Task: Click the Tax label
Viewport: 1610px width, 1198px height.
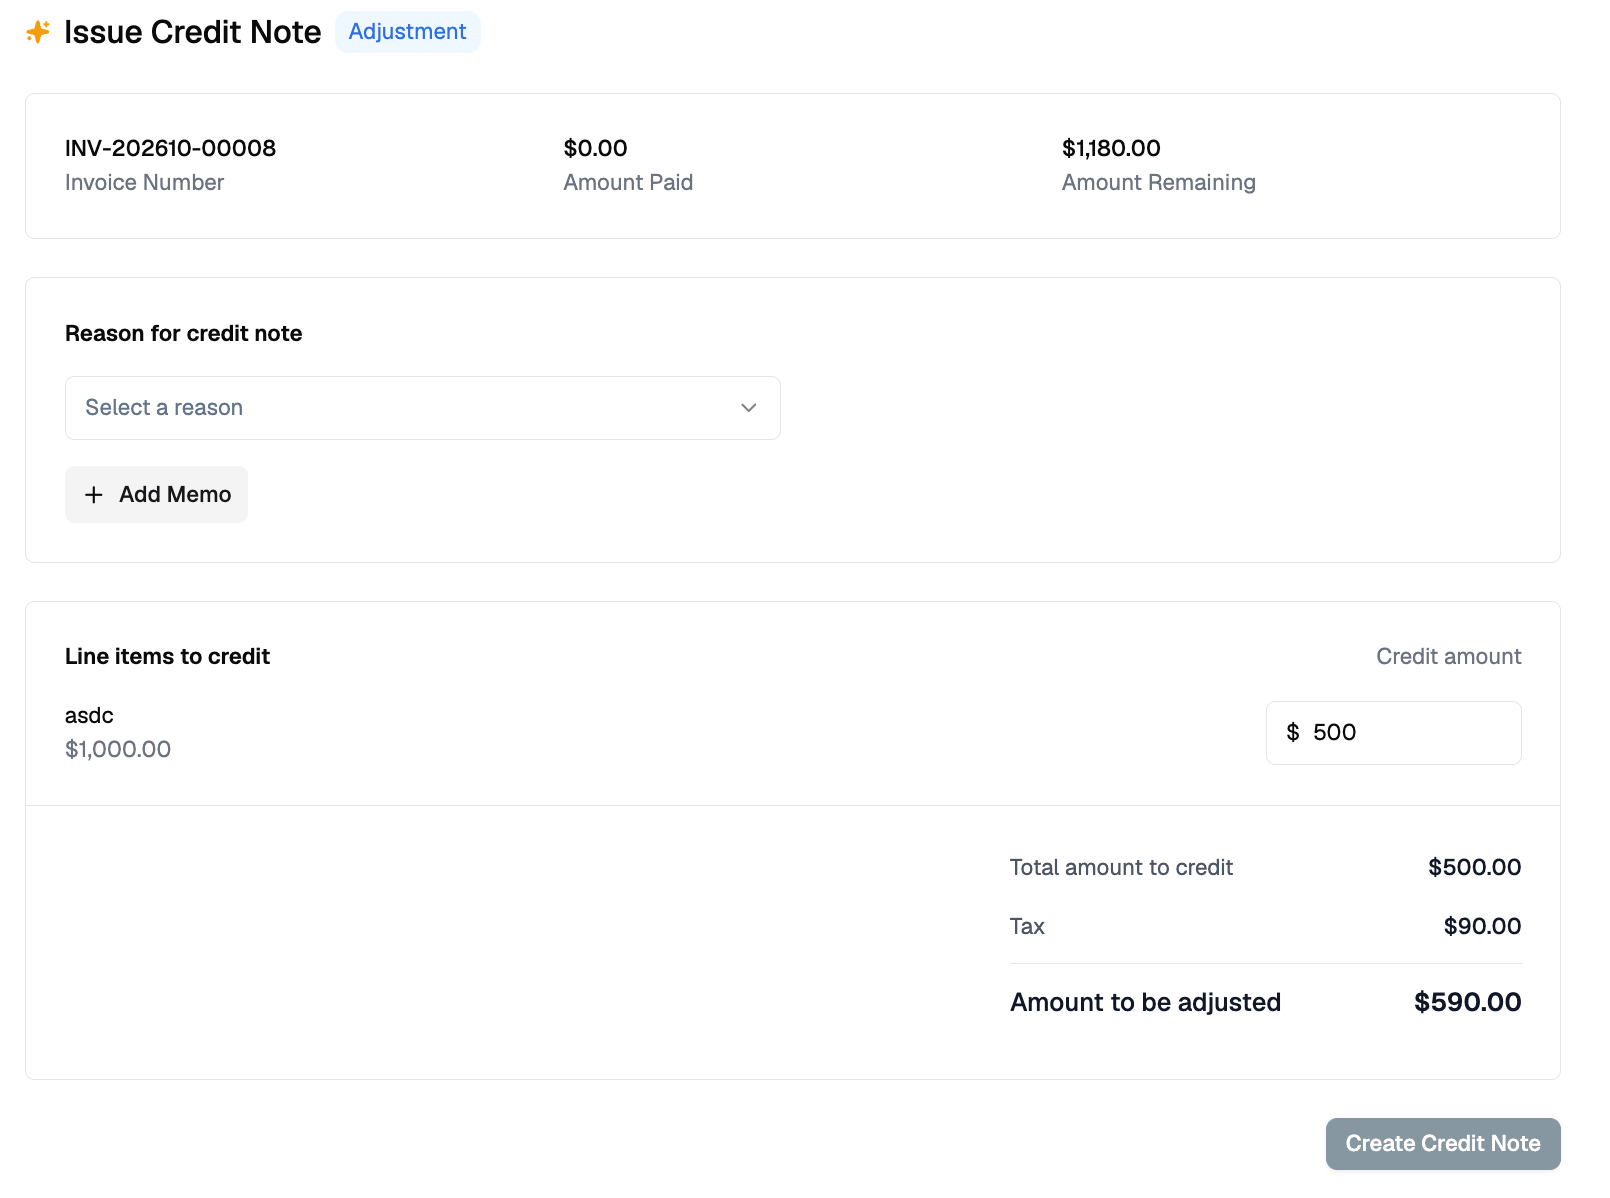Action: coord(1027,926)
